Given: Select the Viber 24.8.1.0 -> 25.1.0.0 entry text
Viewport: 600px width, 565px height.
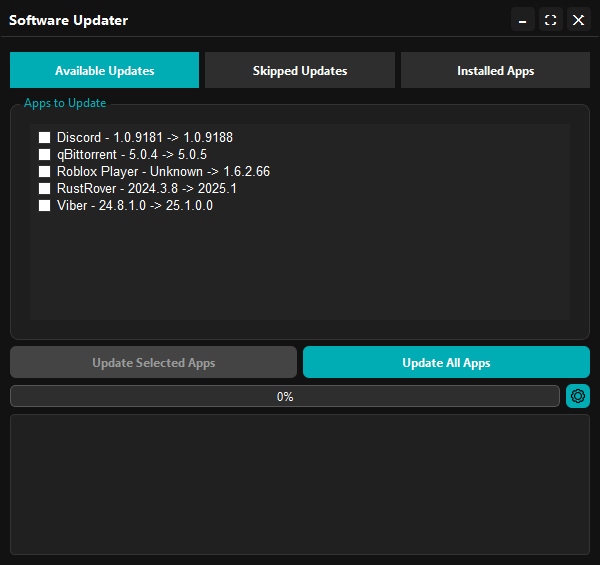Looking at the screenshot, I should [135, 205].
